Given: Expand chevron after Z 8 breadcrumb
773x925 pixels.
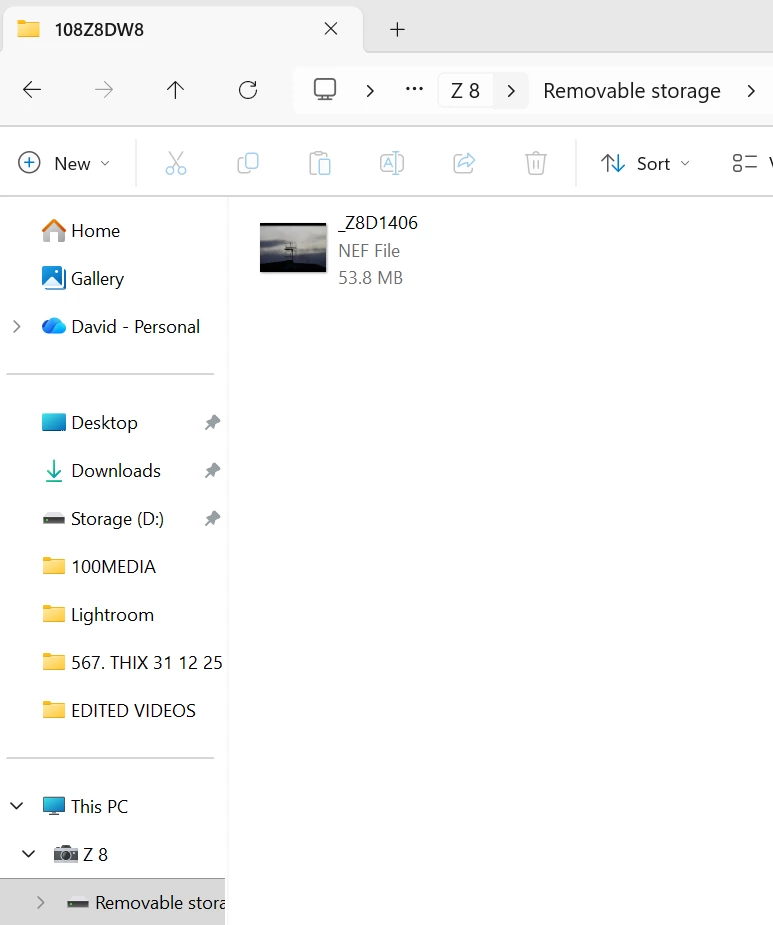Looking at the screenshot, I should pos(511,91).
